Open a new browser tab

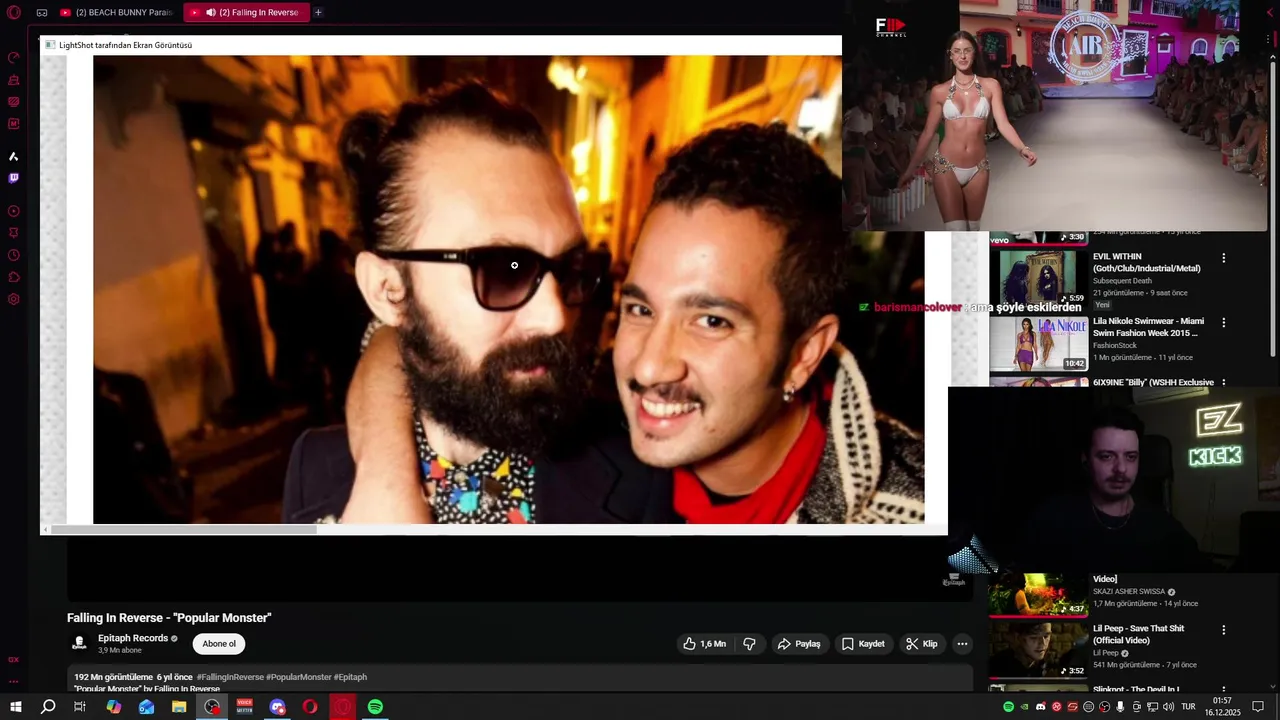click(x=318, y=13)
